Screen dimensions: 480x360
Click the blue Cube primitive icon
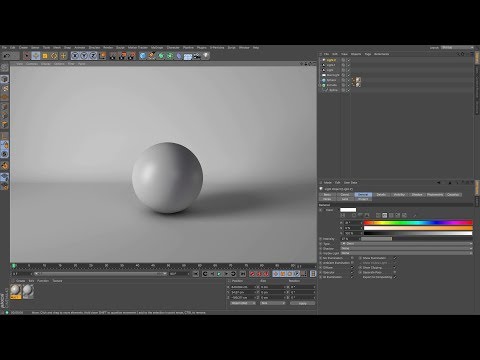[x=143, y=56]
